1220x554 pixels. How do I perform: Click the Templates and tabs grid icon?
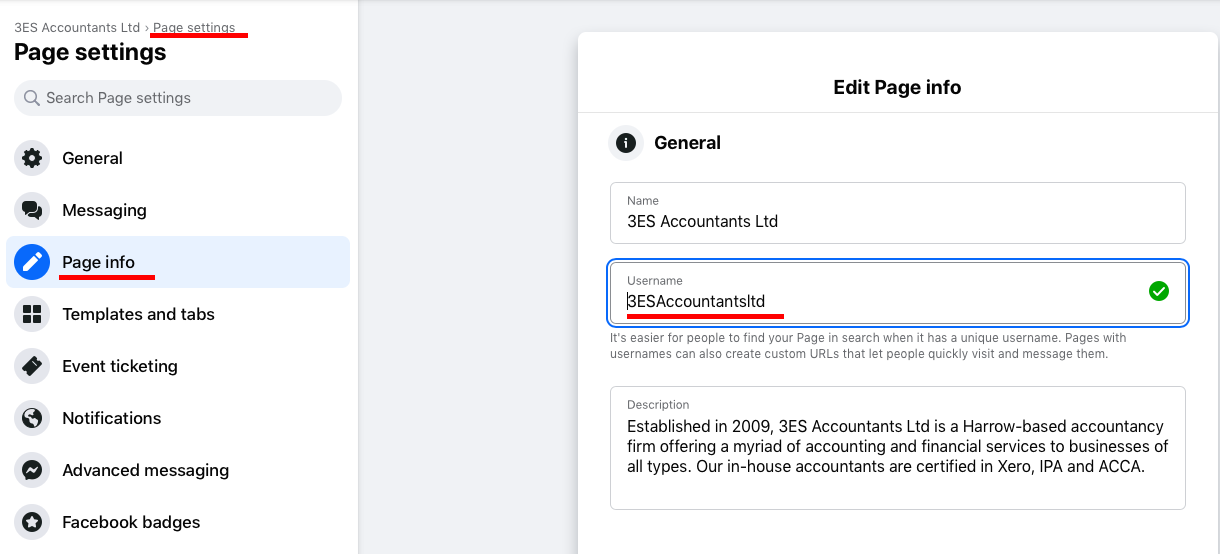coord(32,314)
